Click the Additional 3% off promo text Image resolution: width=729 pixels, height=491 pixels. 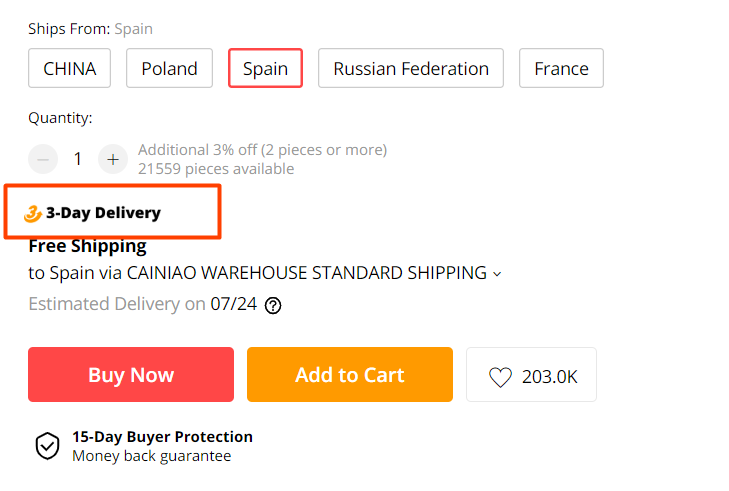coord(262,150)
